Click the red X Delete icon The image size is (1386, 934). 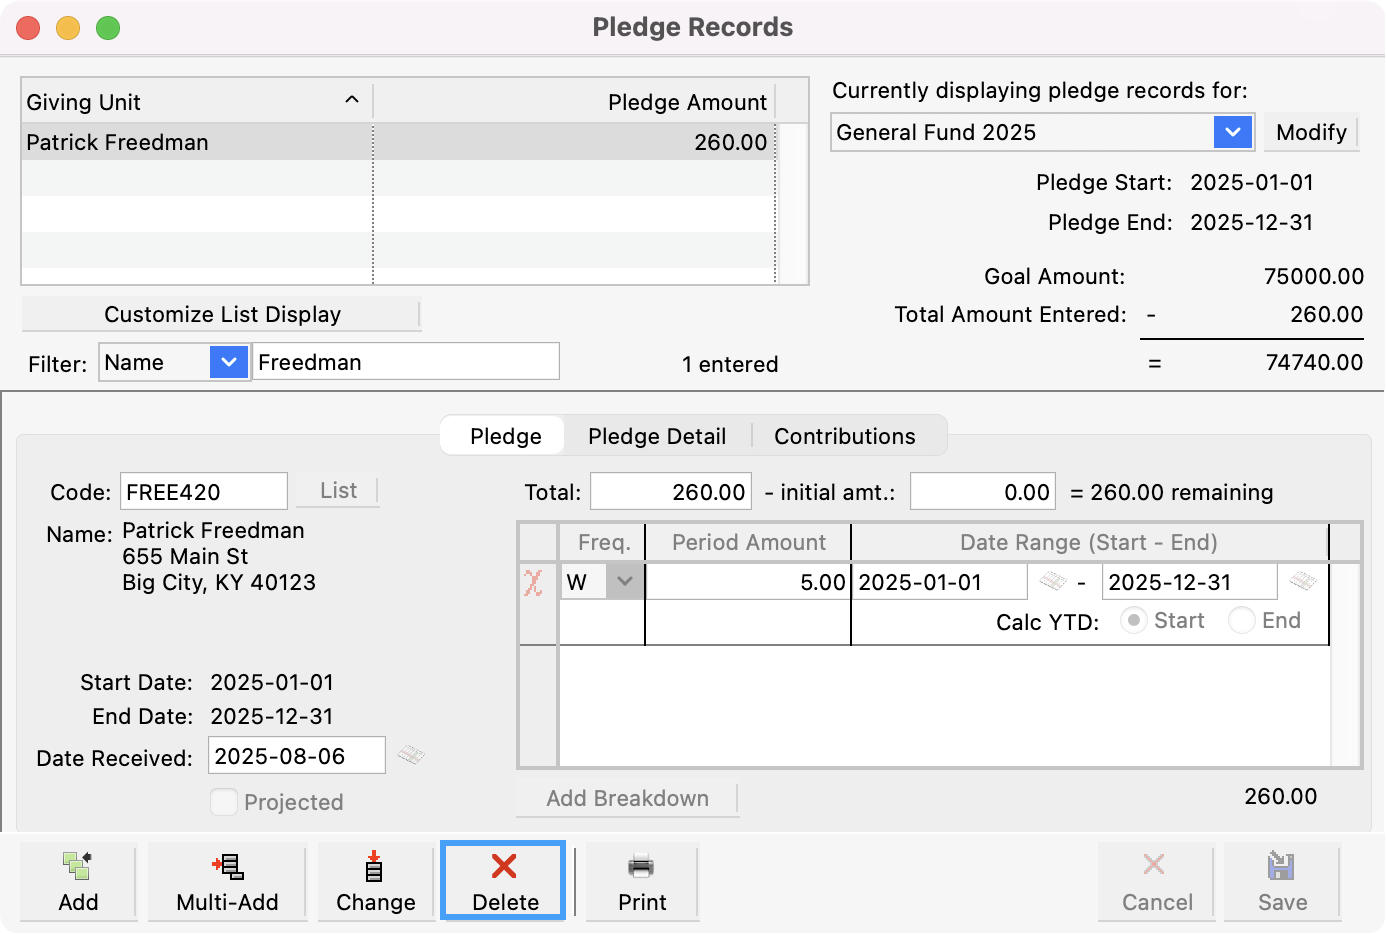pyautogui.click(x=502, y=867)
